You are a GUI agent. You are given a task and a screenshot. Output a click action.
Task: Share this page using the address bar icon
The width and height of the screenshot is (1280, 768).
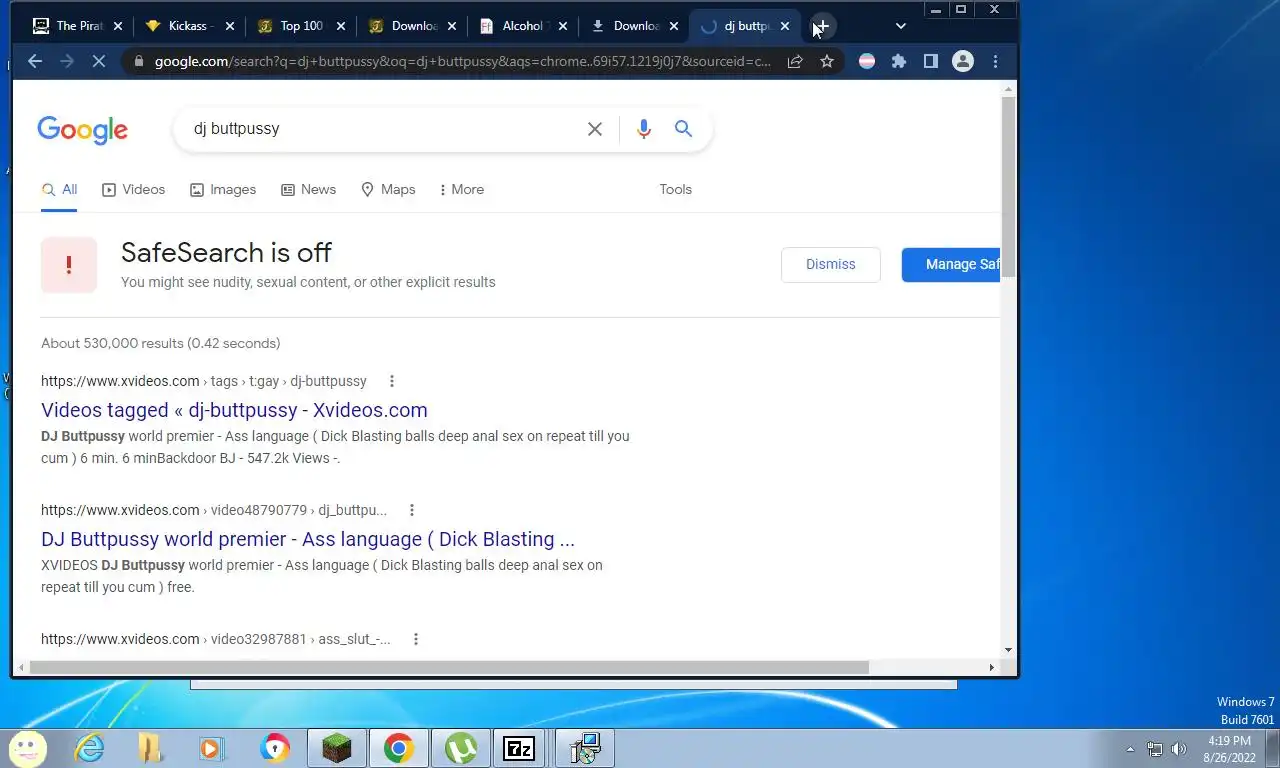(x=795, y=61)
